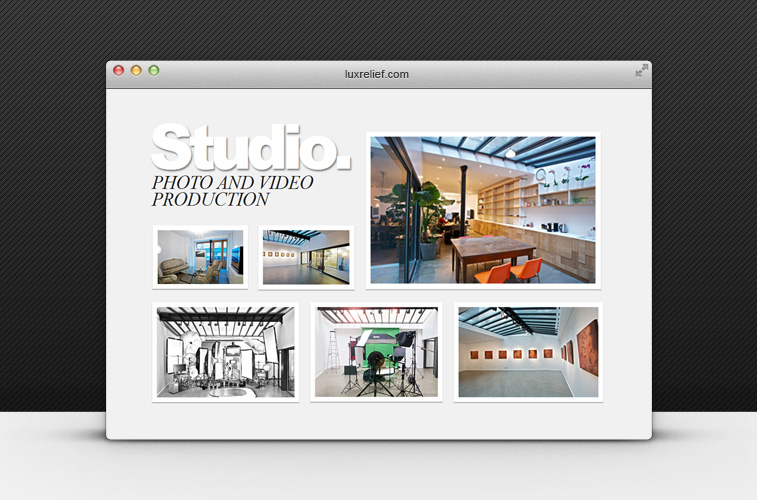
Task: Click the PHOTO AND VIDEO PRODUCTION tagline
Action: coord(232,191)
